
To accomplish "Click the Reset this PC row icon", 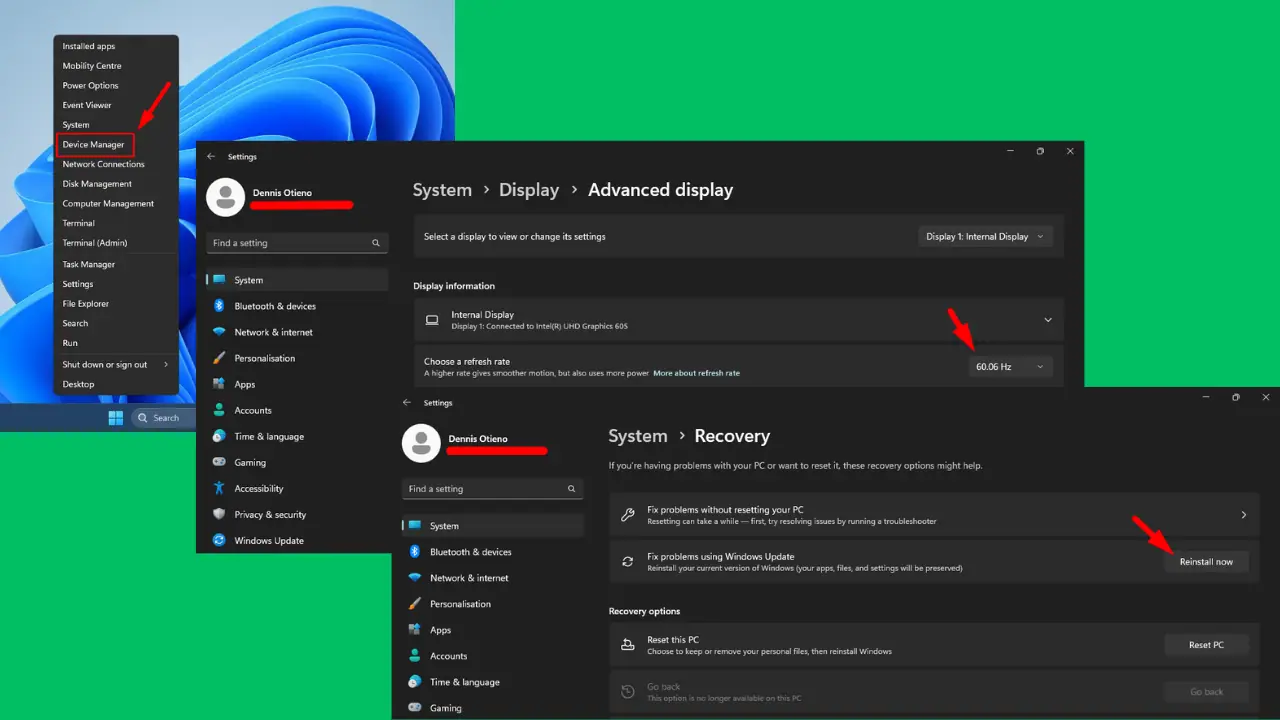I will pyautogui.click(x=627, y=645).
